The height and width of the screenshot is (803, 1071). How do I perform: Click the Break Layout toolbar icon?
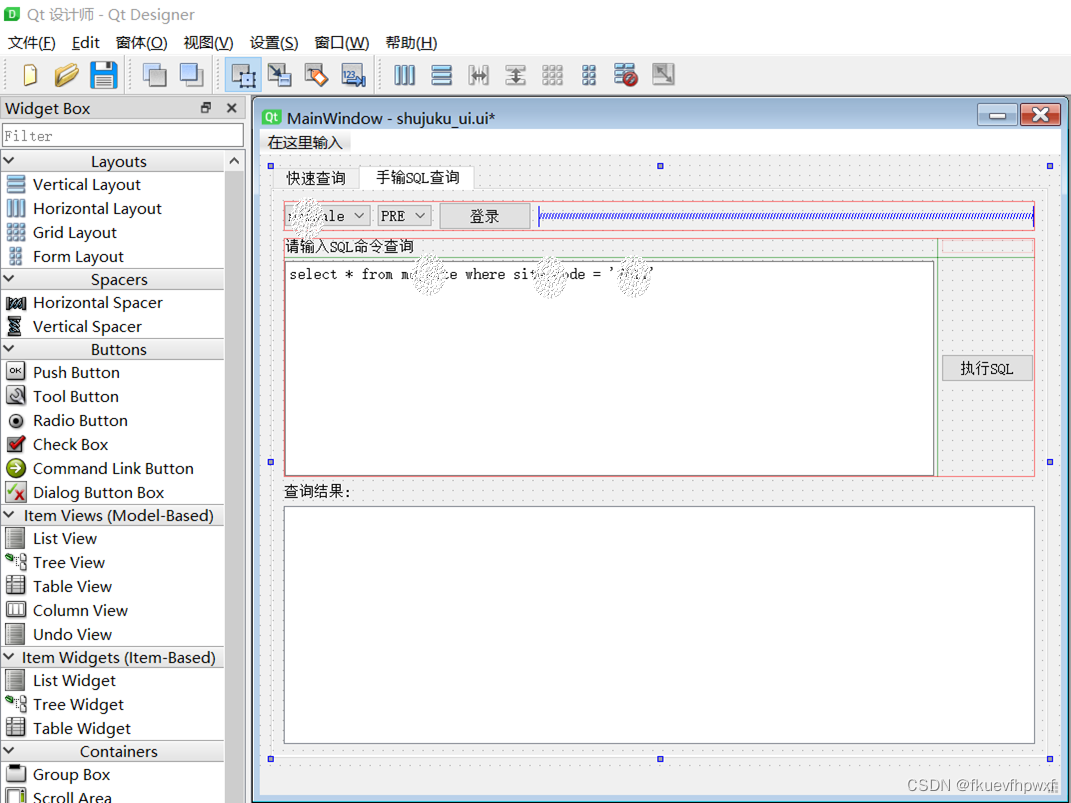[626, 74]
